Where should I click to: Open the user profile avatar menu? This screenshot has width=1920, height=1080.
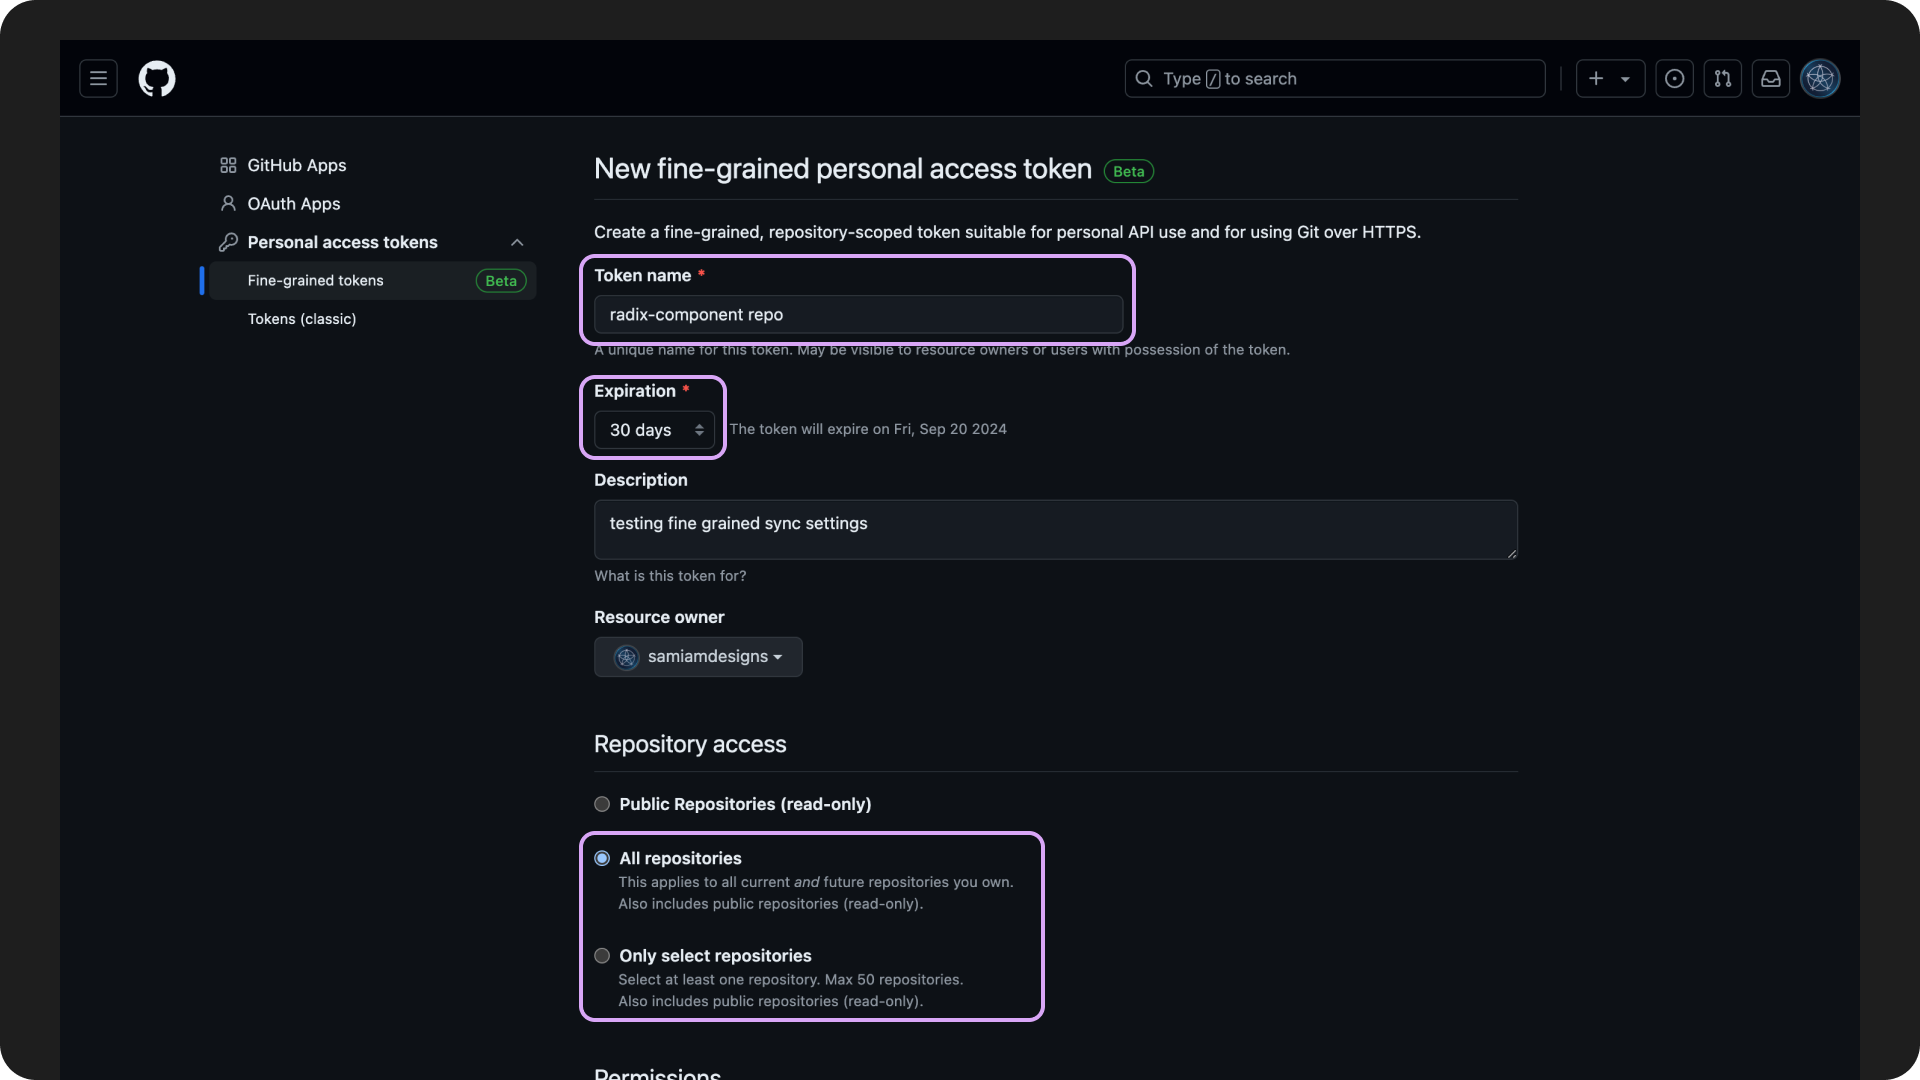1820,78
